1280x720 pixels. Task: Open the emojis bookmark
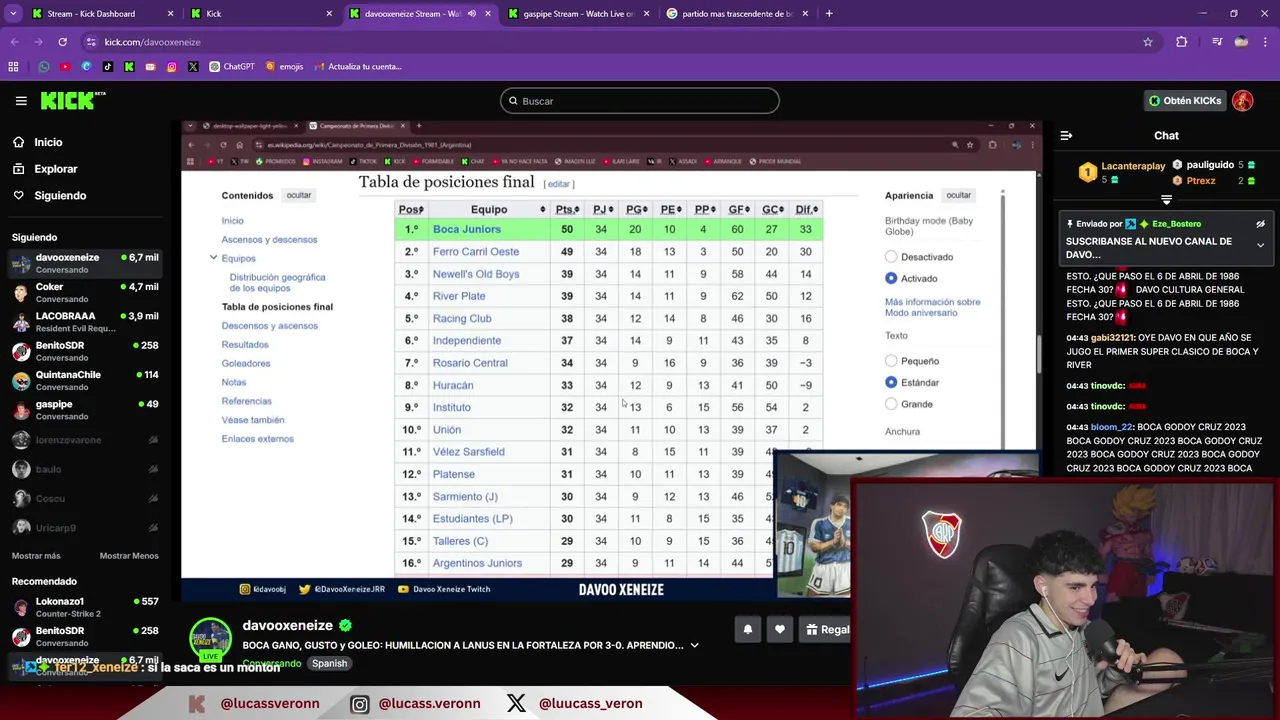(x=285, y=67)
